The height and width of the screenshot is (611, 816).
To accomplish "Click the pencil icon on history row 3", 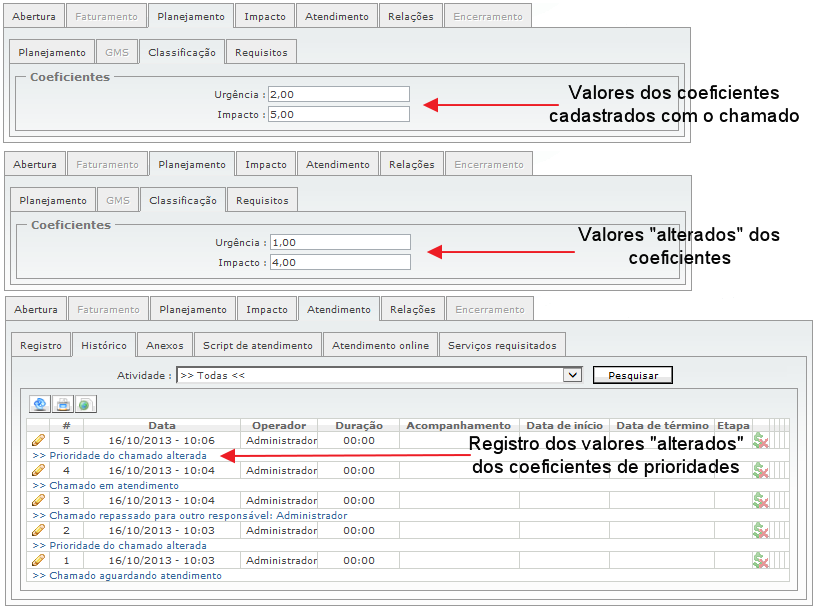I will click(38, 499).
